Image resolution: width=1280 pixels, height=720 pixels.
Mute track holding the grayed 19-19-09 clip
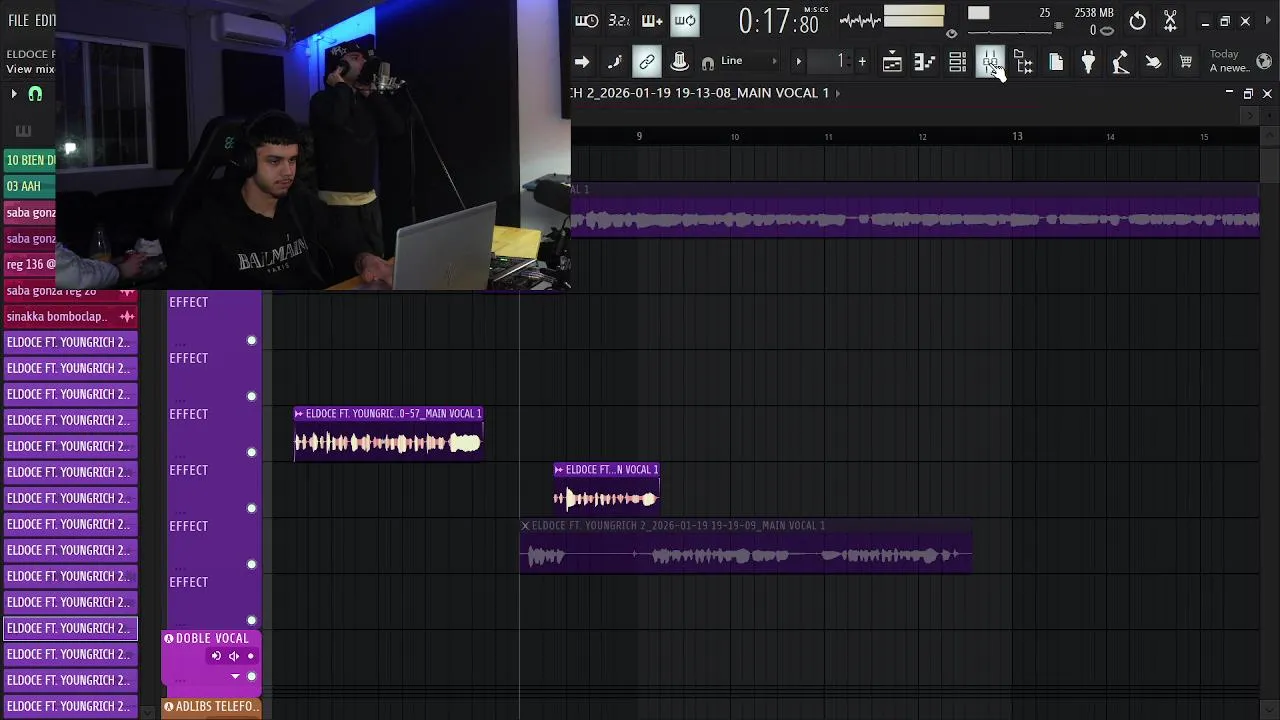[252, 564]
